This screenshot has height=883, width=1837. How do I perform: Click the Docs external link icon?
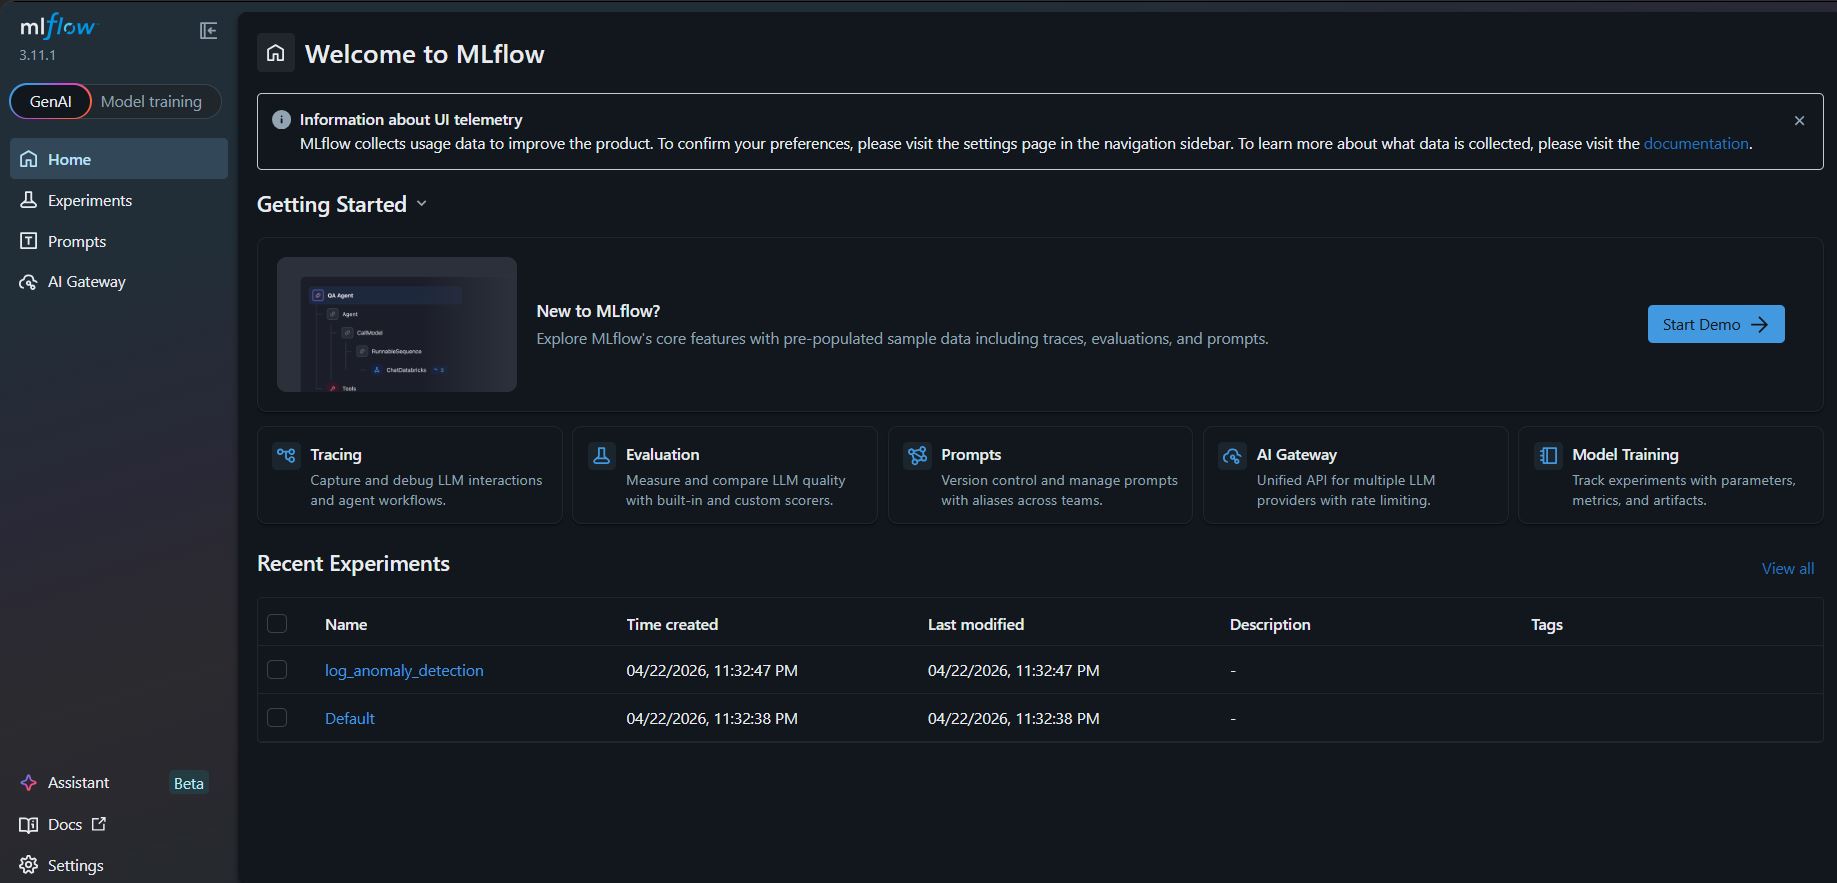click(99, 824)
